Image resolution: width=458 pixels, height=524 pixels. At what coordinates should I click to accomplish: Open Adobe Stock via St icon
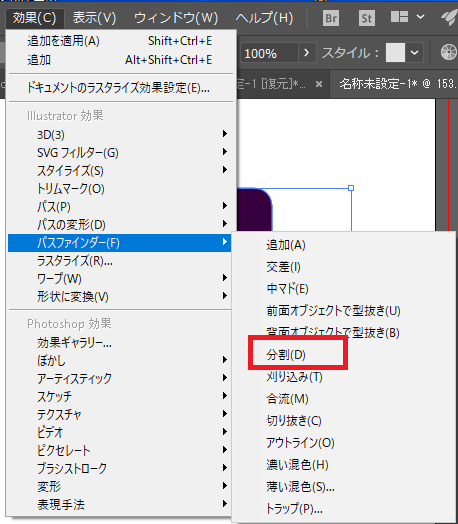[x=366, y=18]
